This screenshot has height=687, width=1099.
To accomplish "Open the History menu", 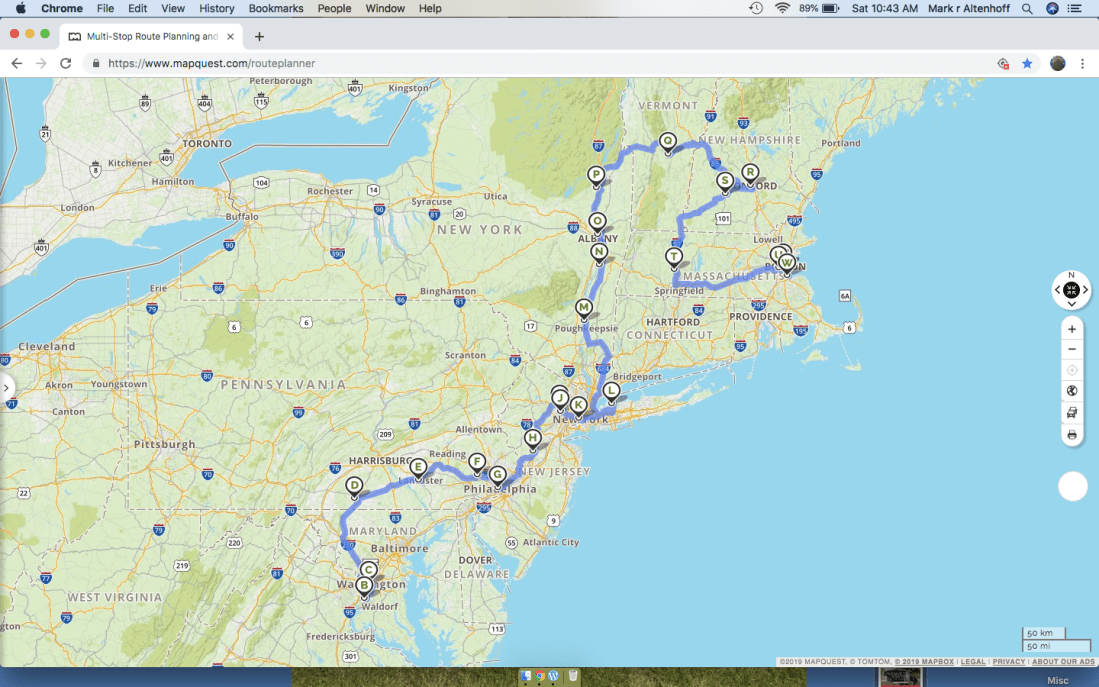I will tap(216, 8).
